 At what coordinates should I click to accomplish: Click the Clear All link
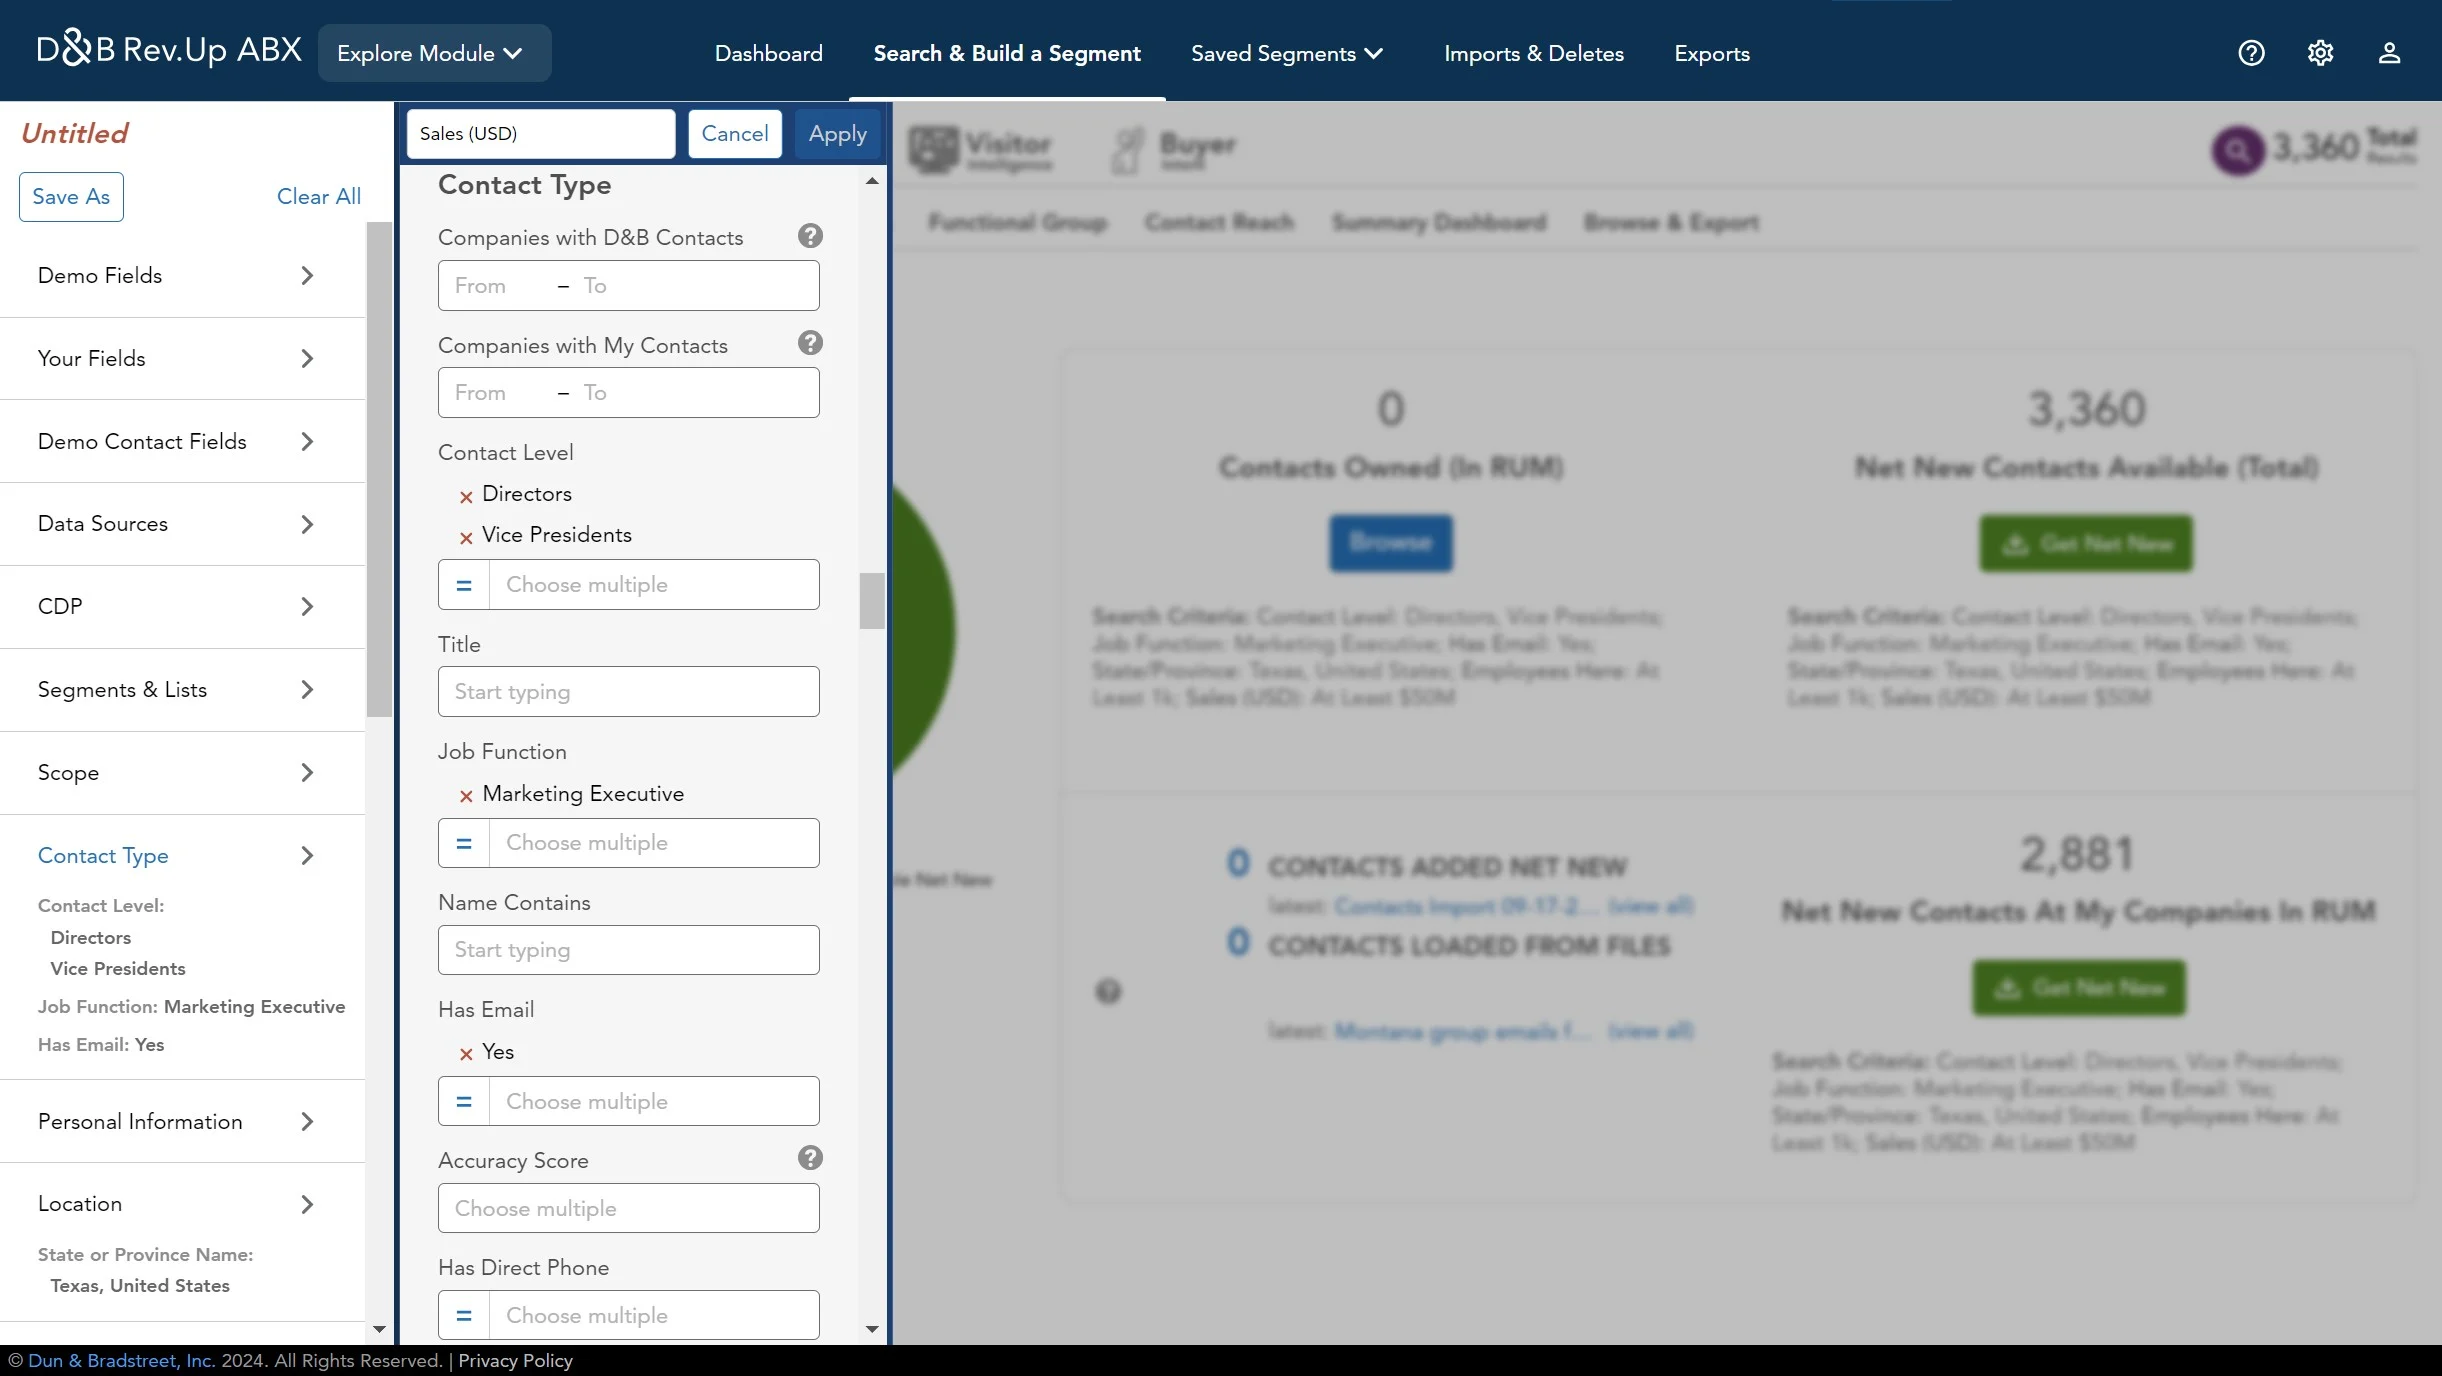318,197
